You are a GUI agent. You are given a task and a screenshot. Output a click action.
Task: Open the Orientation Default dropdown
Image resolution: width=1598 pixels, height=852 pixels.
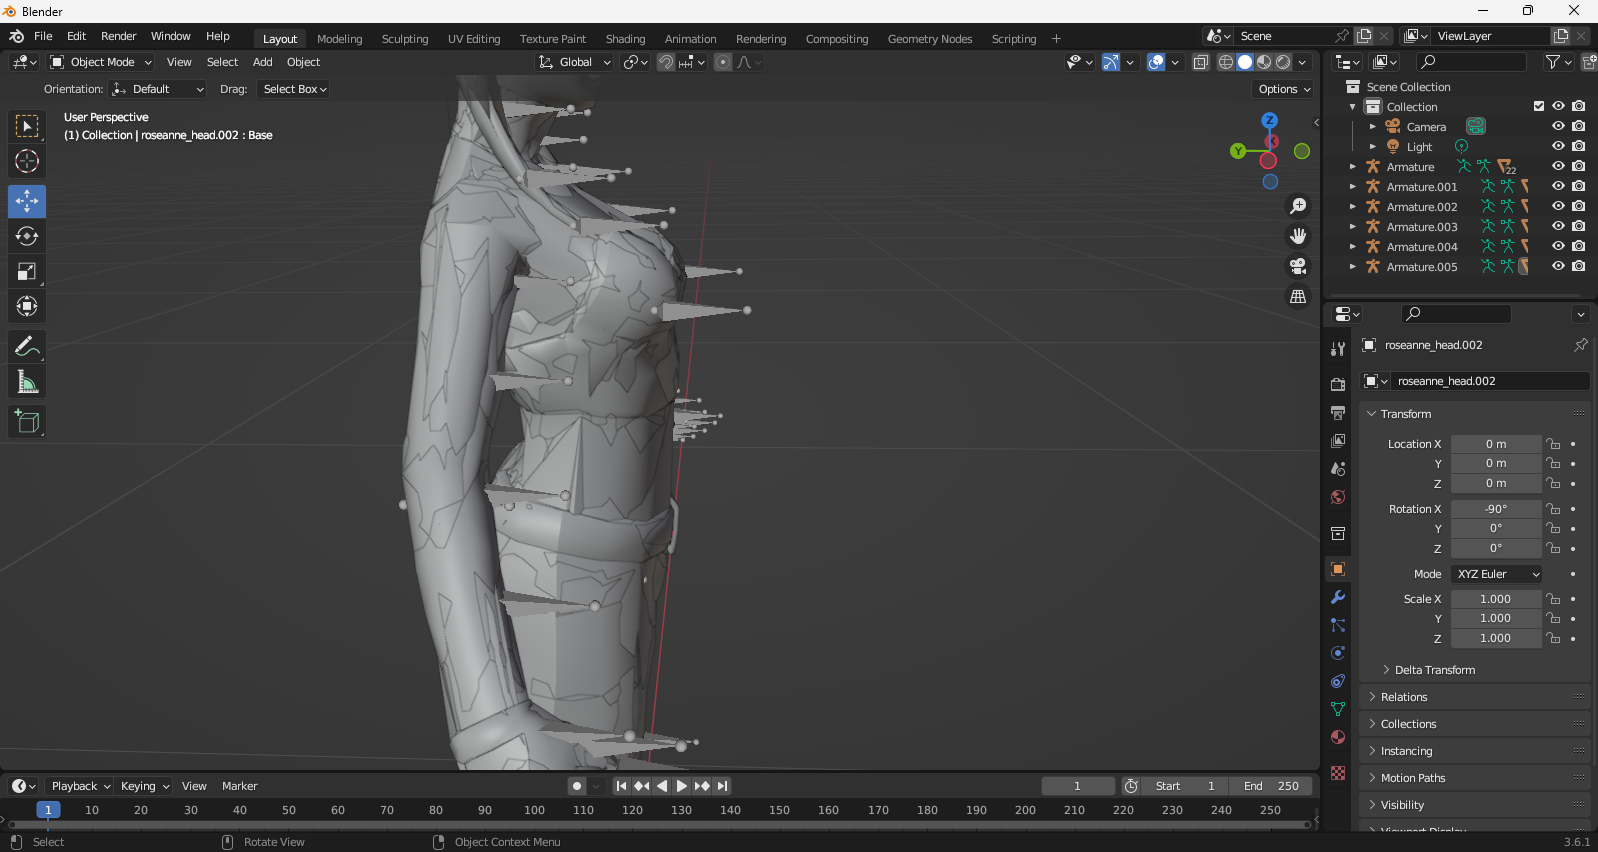pos(158,89)
